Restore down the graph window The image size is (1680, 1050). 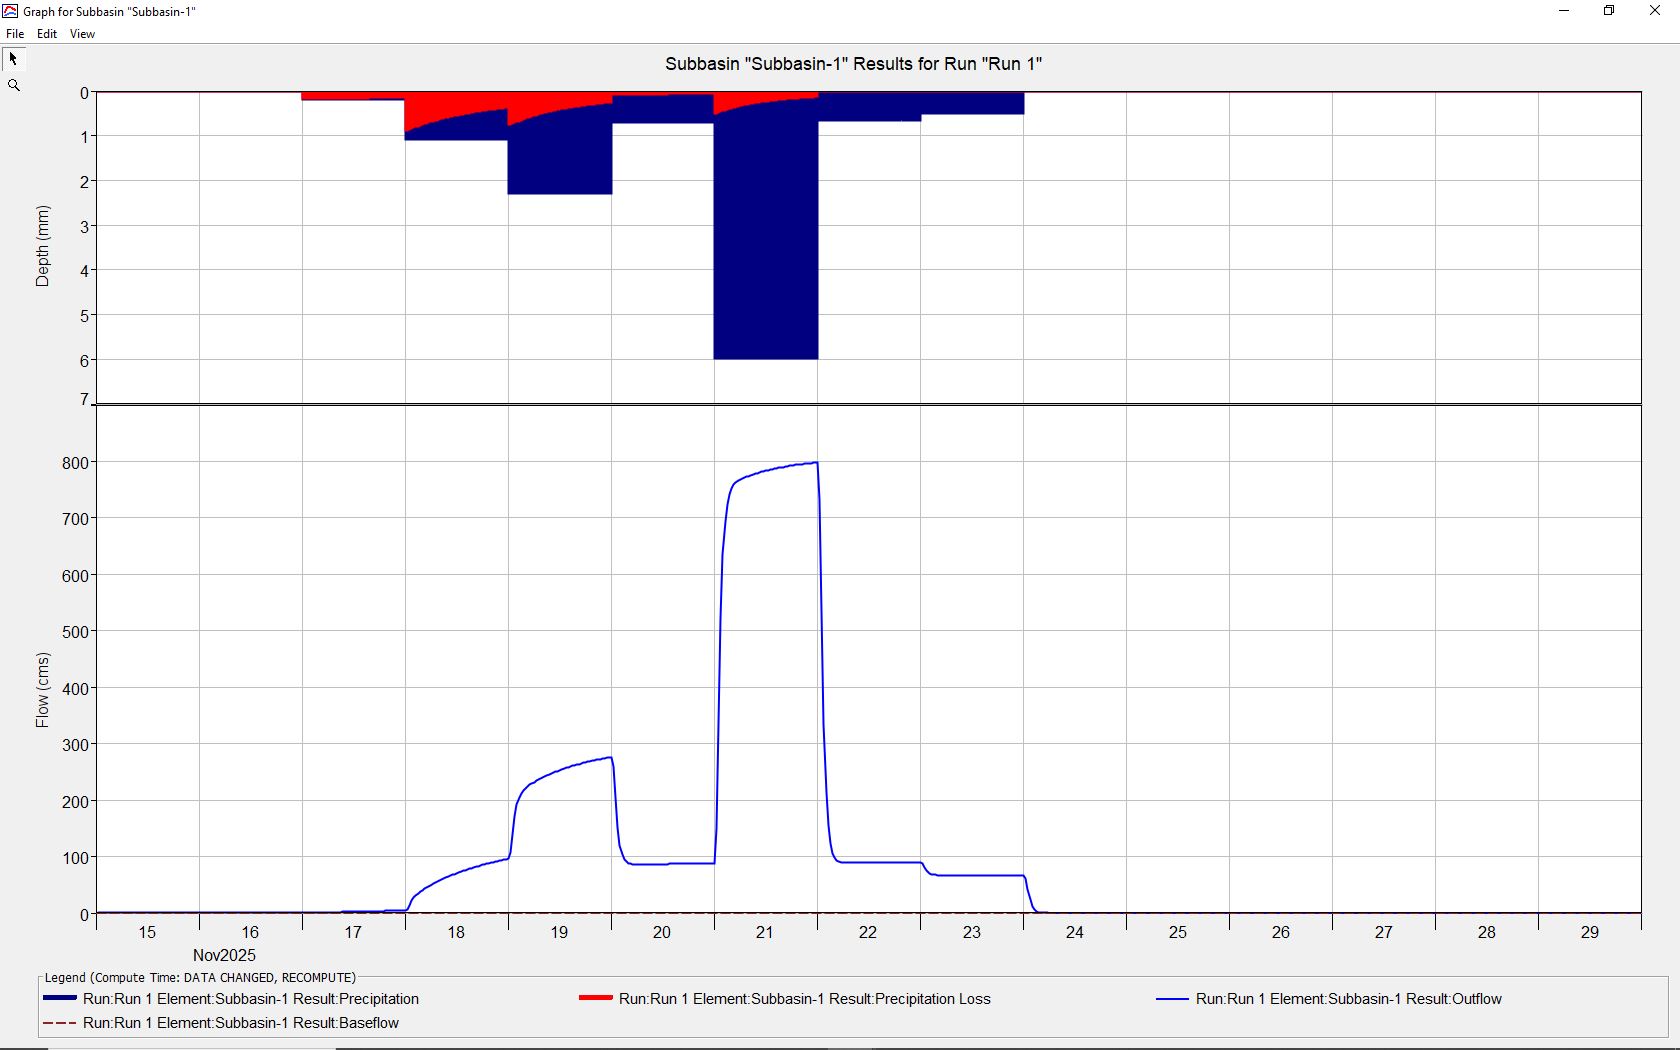[1609, 11]
